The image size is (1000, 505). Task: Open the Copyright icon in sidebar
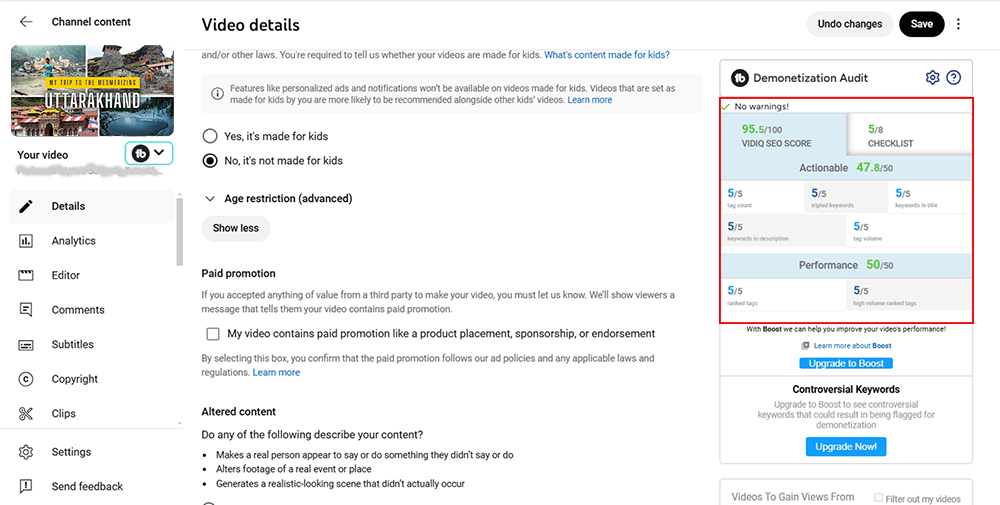click(x=26, y=379)
